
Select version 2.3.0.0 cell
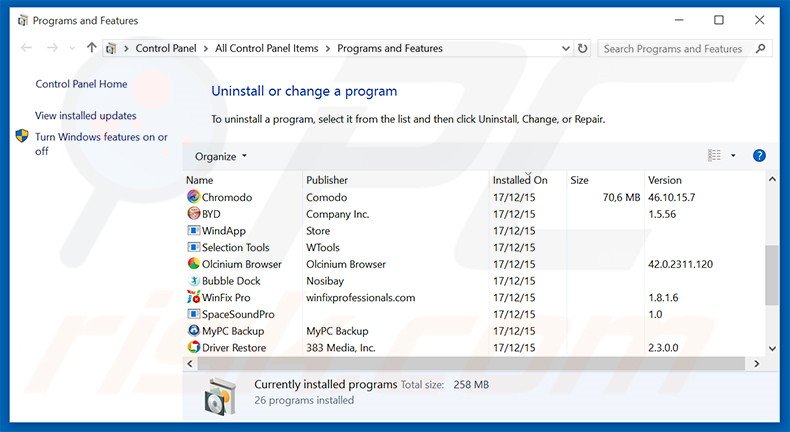tap(663, 347)
